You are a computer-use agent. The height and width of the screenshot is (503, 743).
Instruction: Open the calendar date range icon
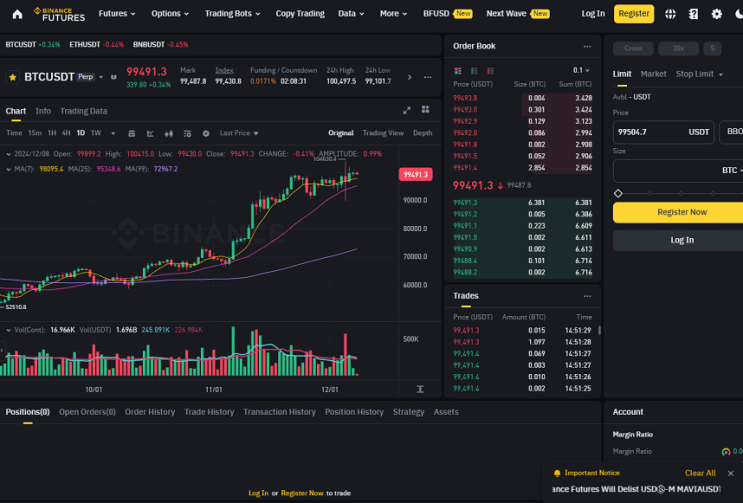(132, 134)
